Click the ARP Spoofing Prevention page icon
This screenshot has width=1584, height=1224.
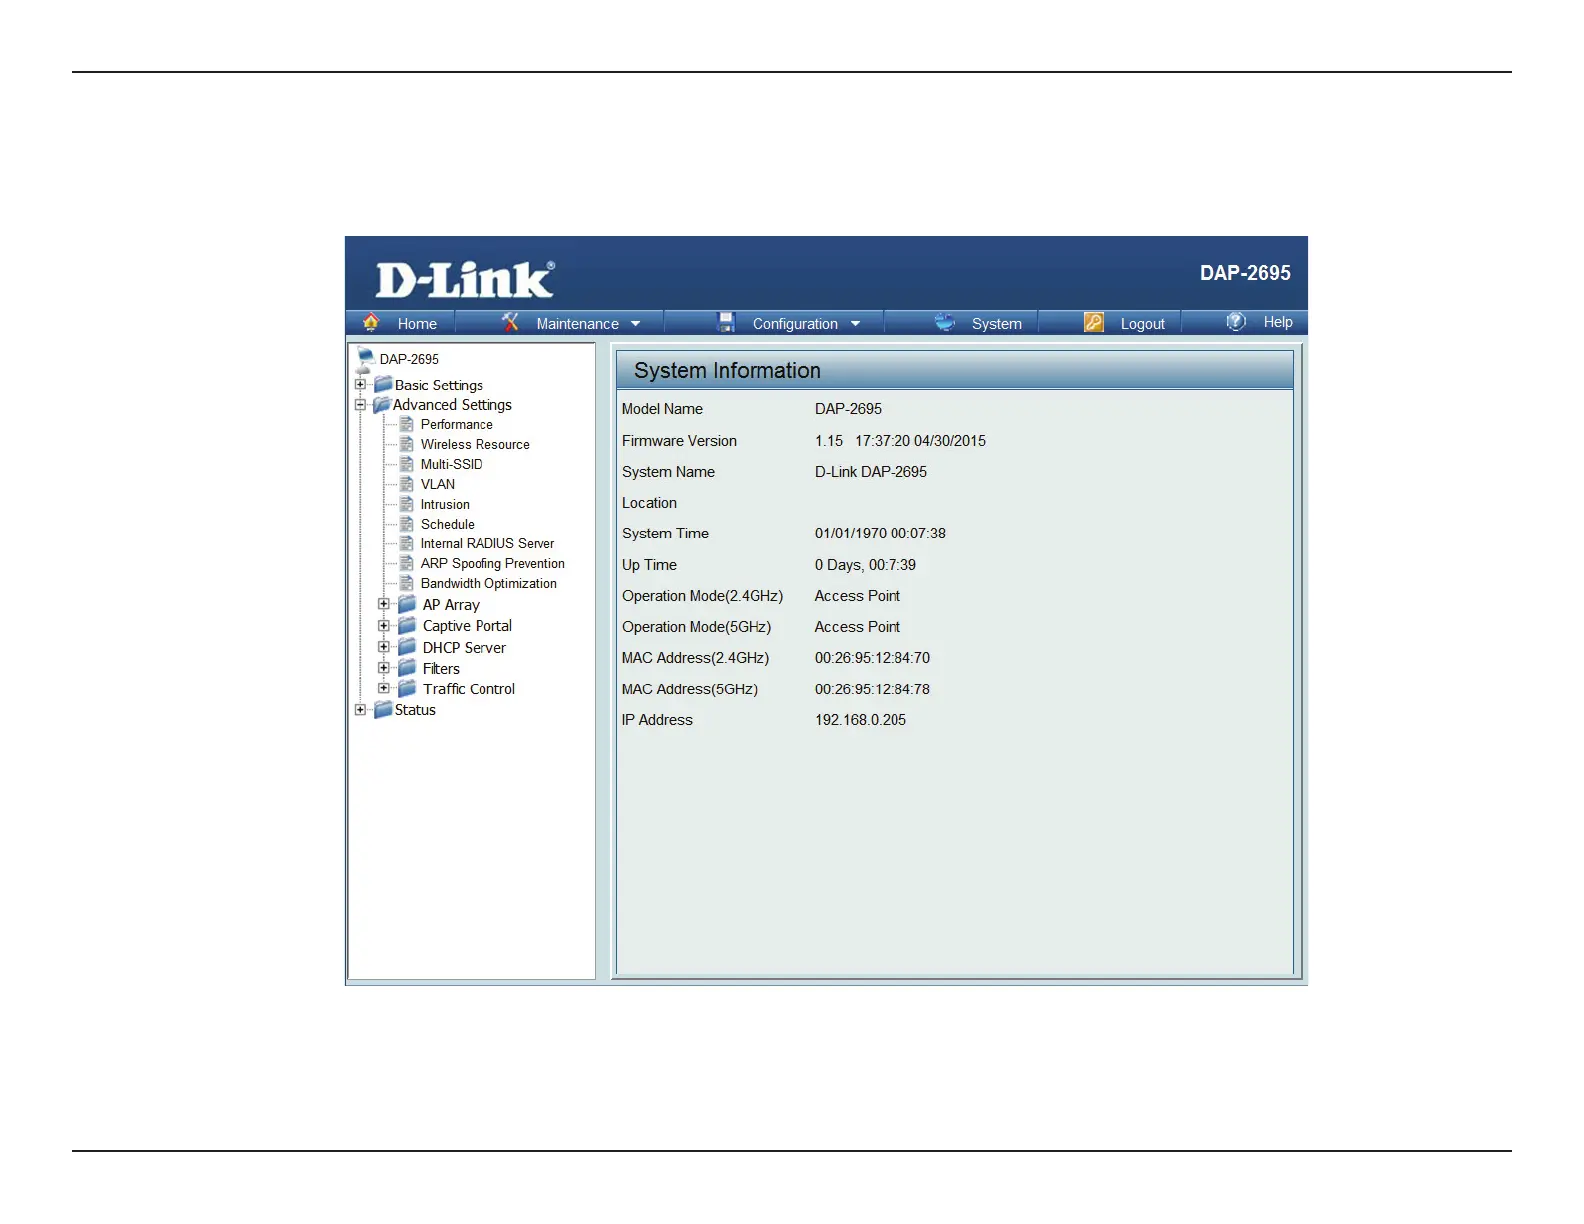point(407,563)
